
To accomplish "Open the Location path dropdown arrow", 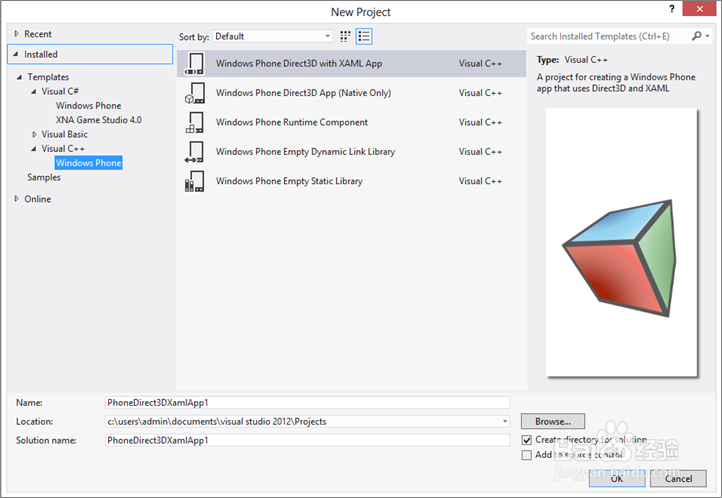I will tap(505, 421).
